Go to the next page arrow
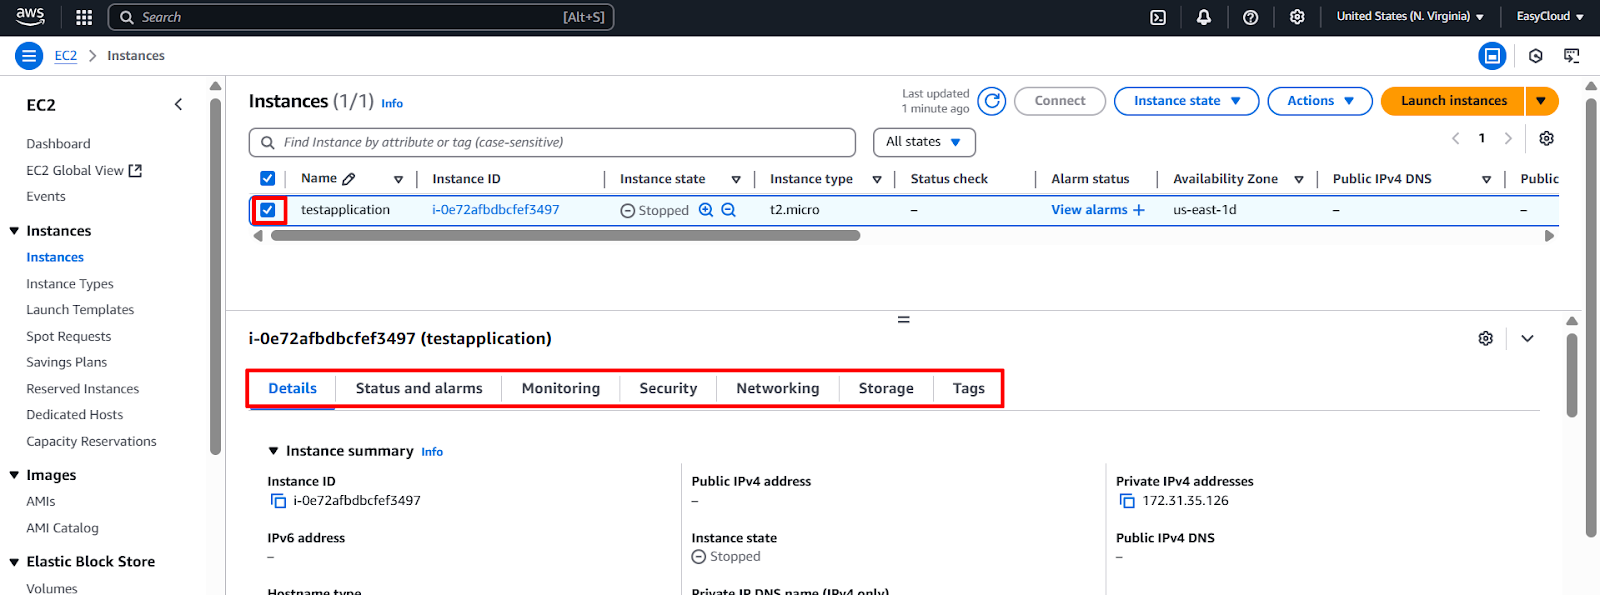Viewport: 1600px width, 595px height. 1508,138
